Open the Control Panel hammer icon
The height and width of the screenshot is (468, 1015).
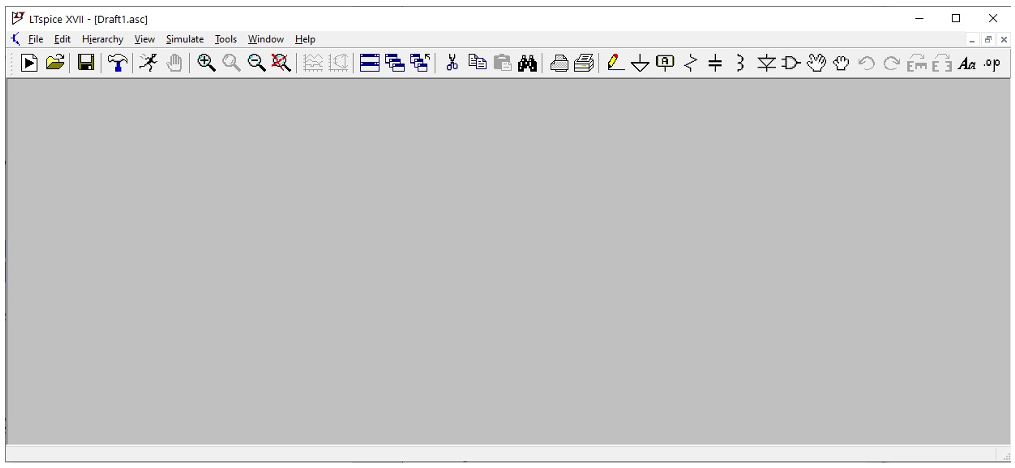[117, 63]
